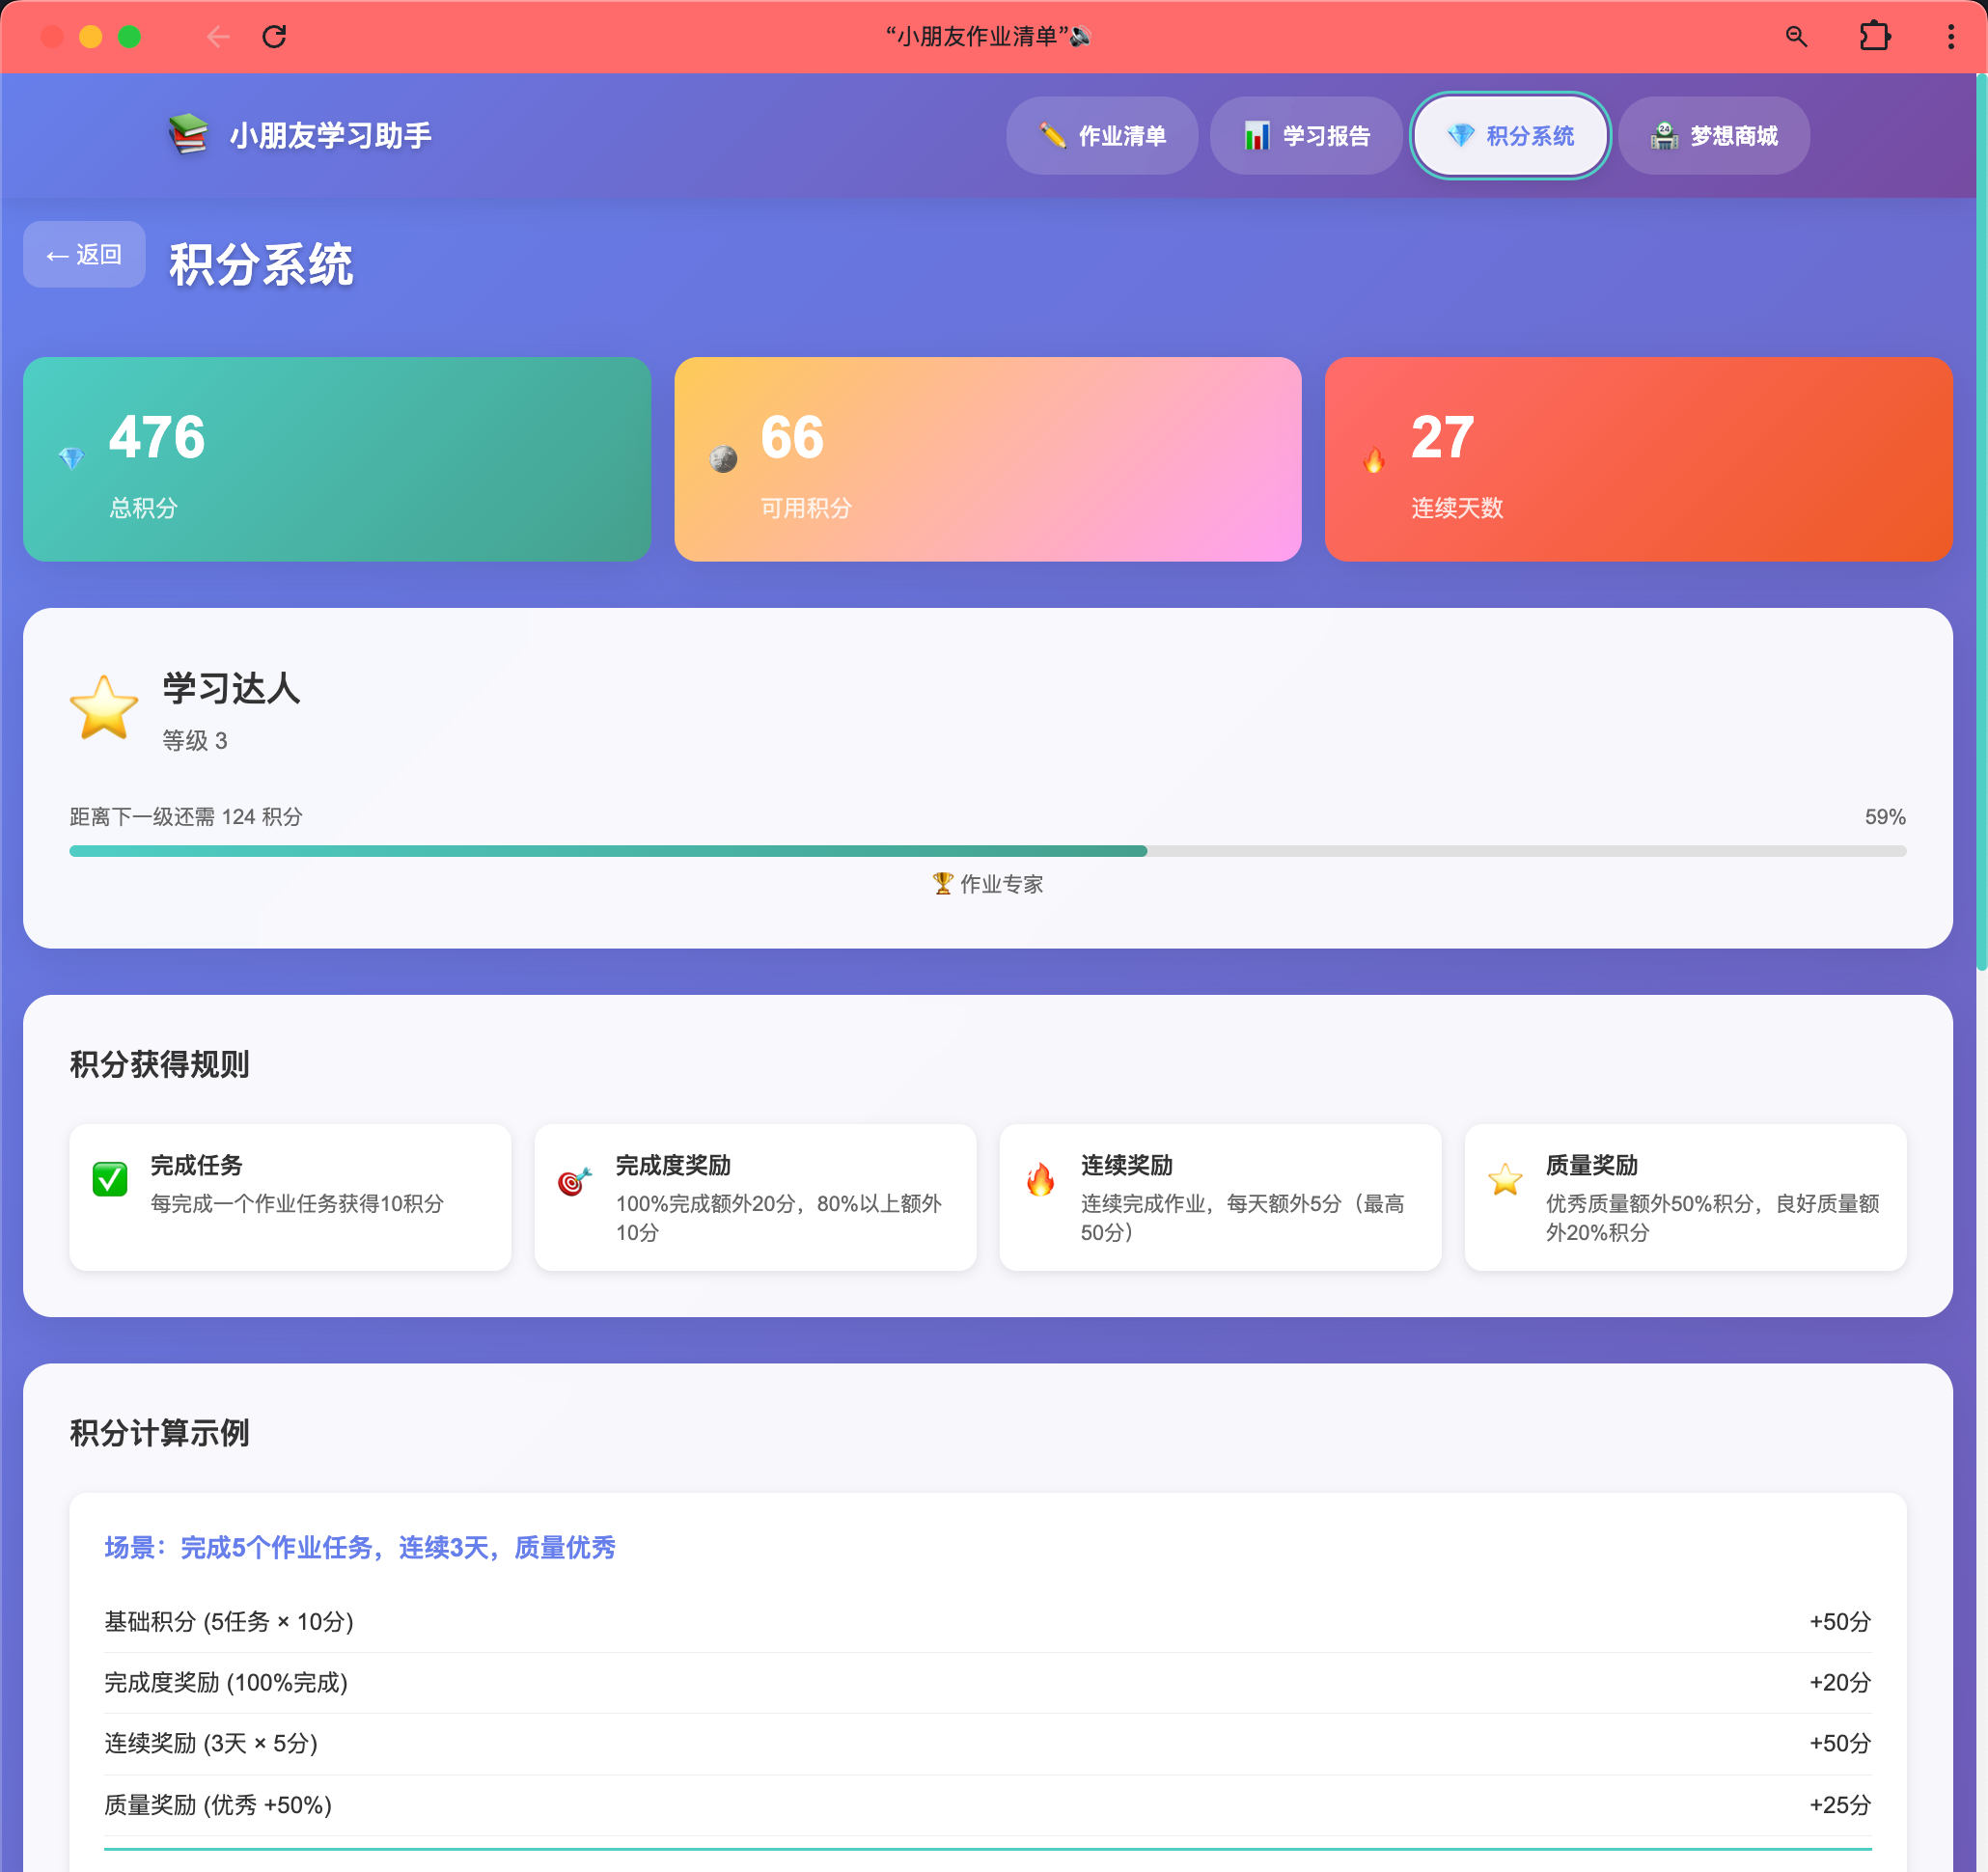Open the magnifier search icon
1988x1872 pixels.
1796,37
